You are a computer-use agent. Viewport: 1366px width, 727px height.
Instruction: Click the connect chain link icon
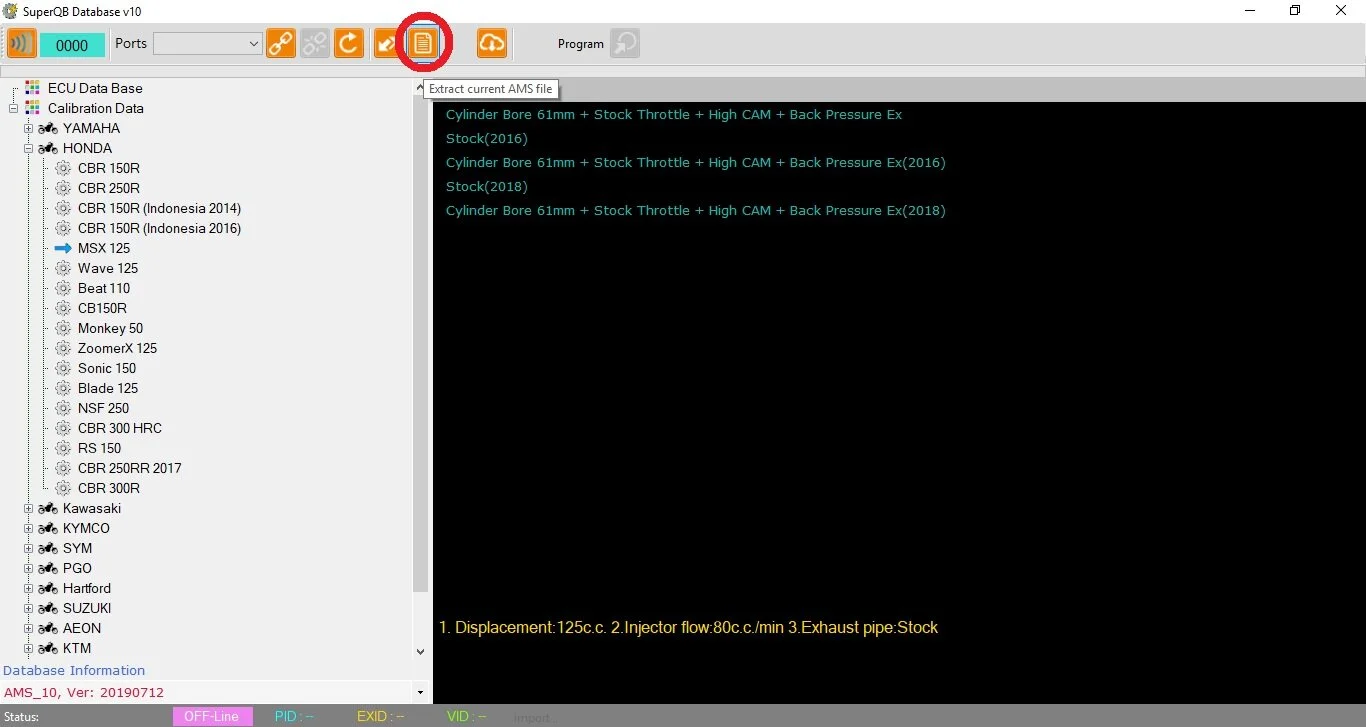pyautogui.click(x=281, y=44)
